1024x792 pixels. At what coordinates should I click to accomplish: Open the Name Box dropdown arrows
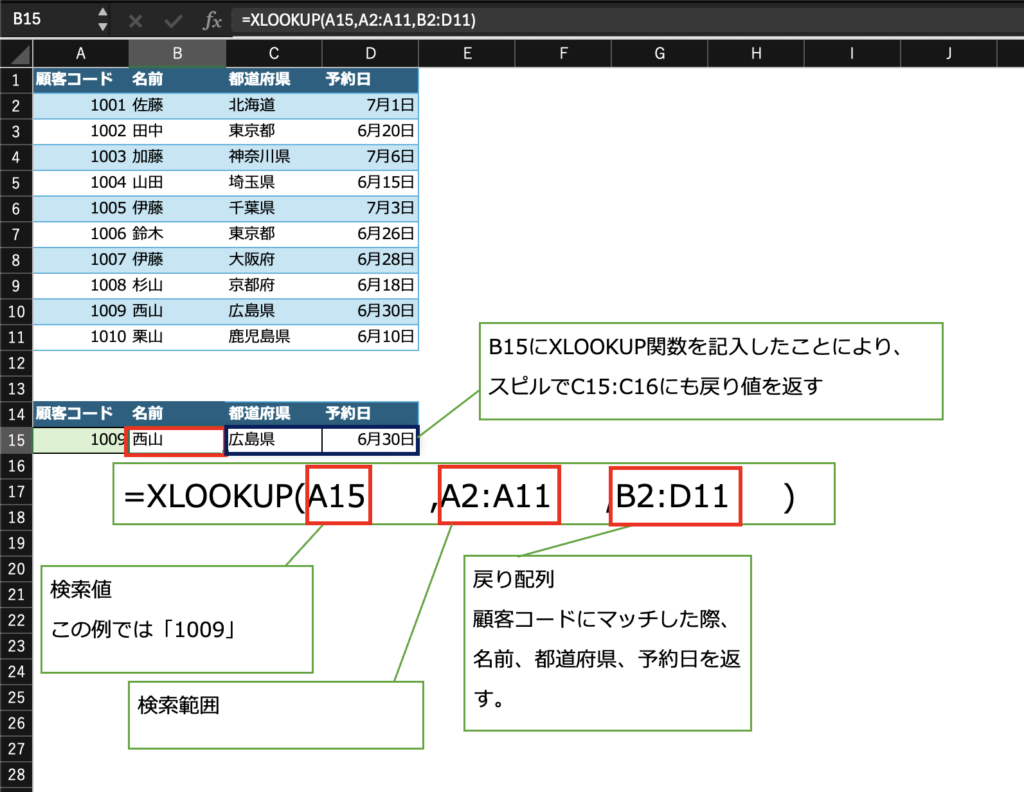pos(102,20)
